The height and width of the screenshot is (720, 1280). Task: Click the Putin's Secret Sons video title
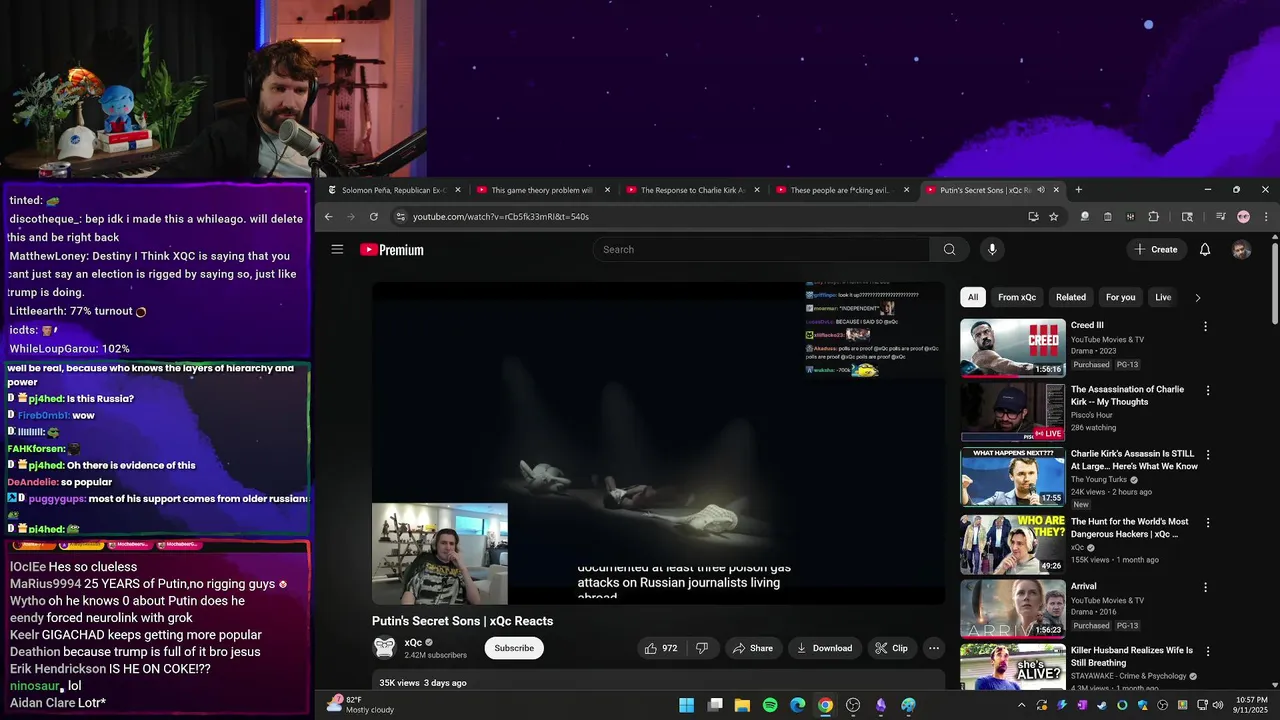(x=462, y=621)
